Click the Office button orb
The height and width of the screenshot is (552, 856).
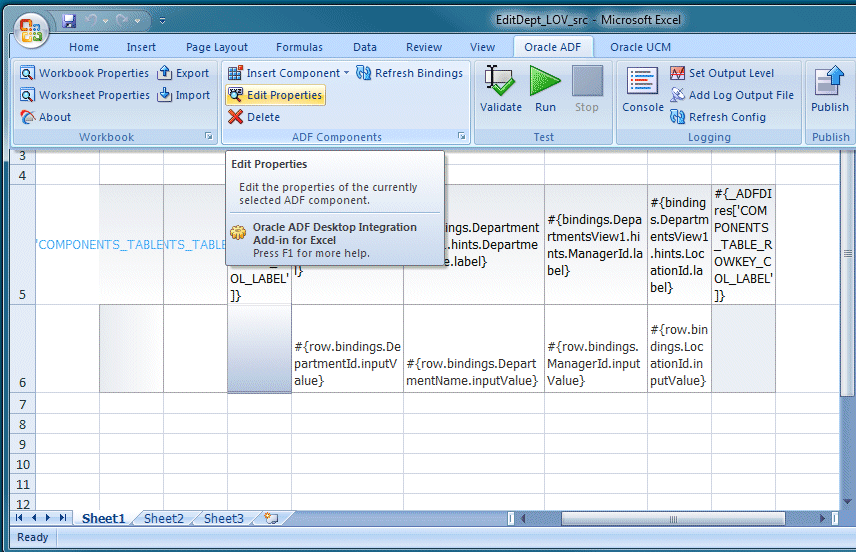coord(31,29)
